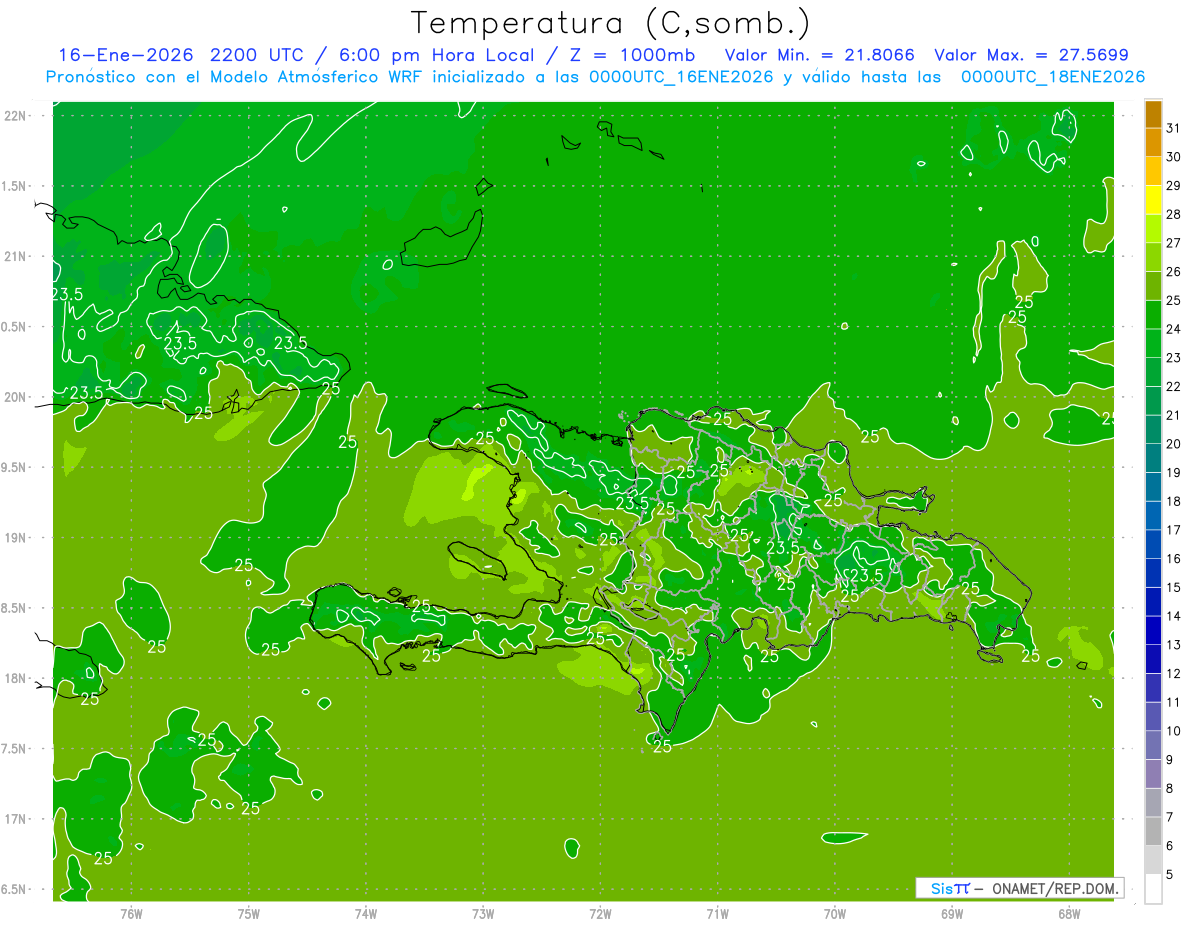Pick the lime legend swatch between 27 and 28
The image size is (1200, 927).
coord(1153,229)
